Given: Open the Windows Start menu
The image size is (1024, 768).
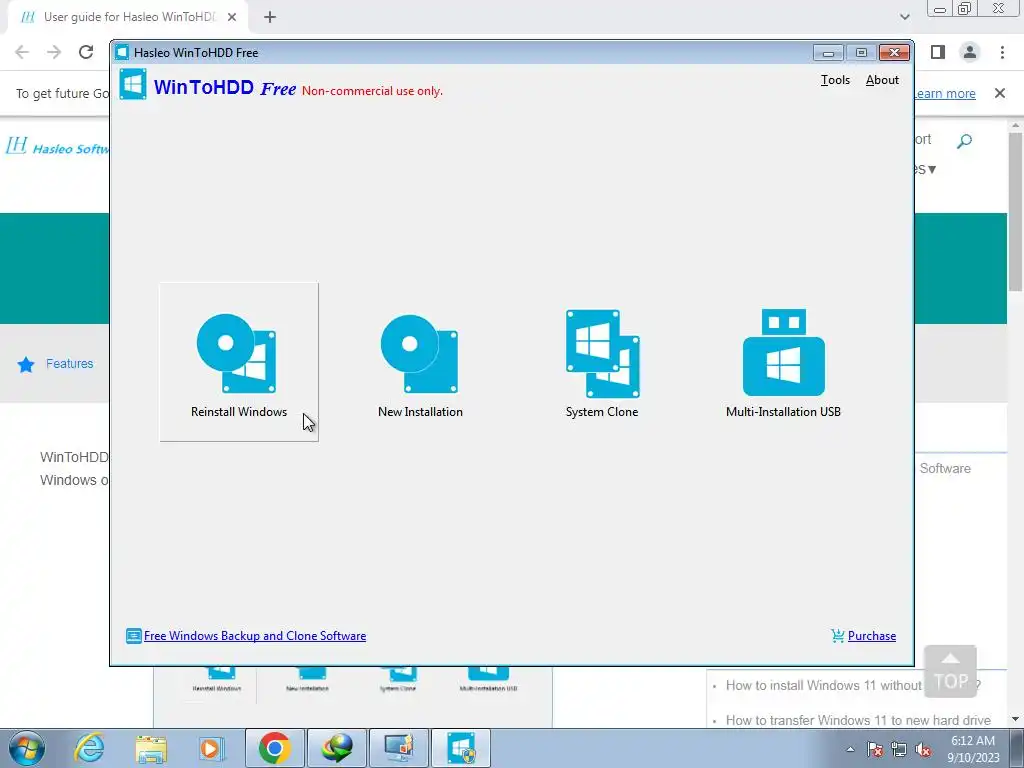Looking at the screenshot, I should pyautogui.click(x=27, y=748).
